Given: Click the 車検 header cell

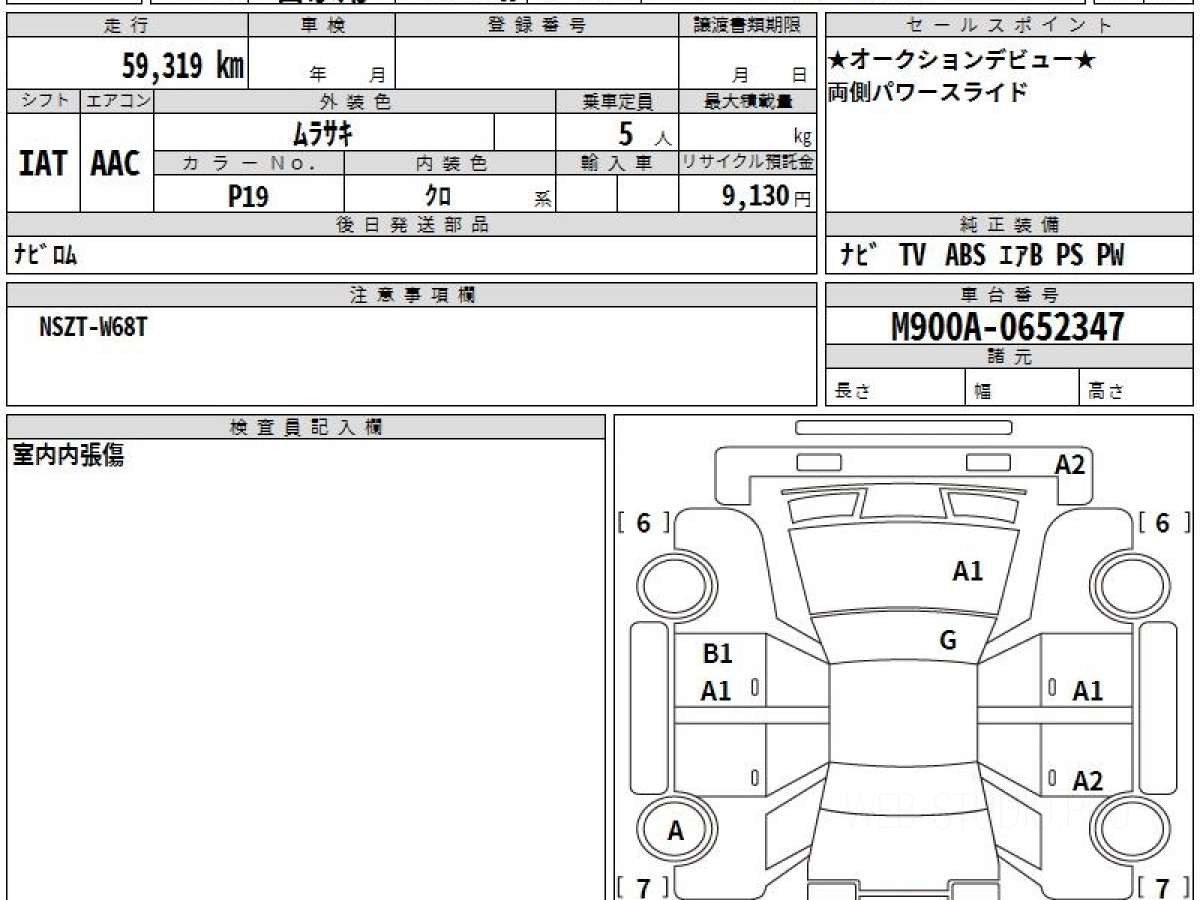Looking at the screenshot, I should tap(322, 26).
